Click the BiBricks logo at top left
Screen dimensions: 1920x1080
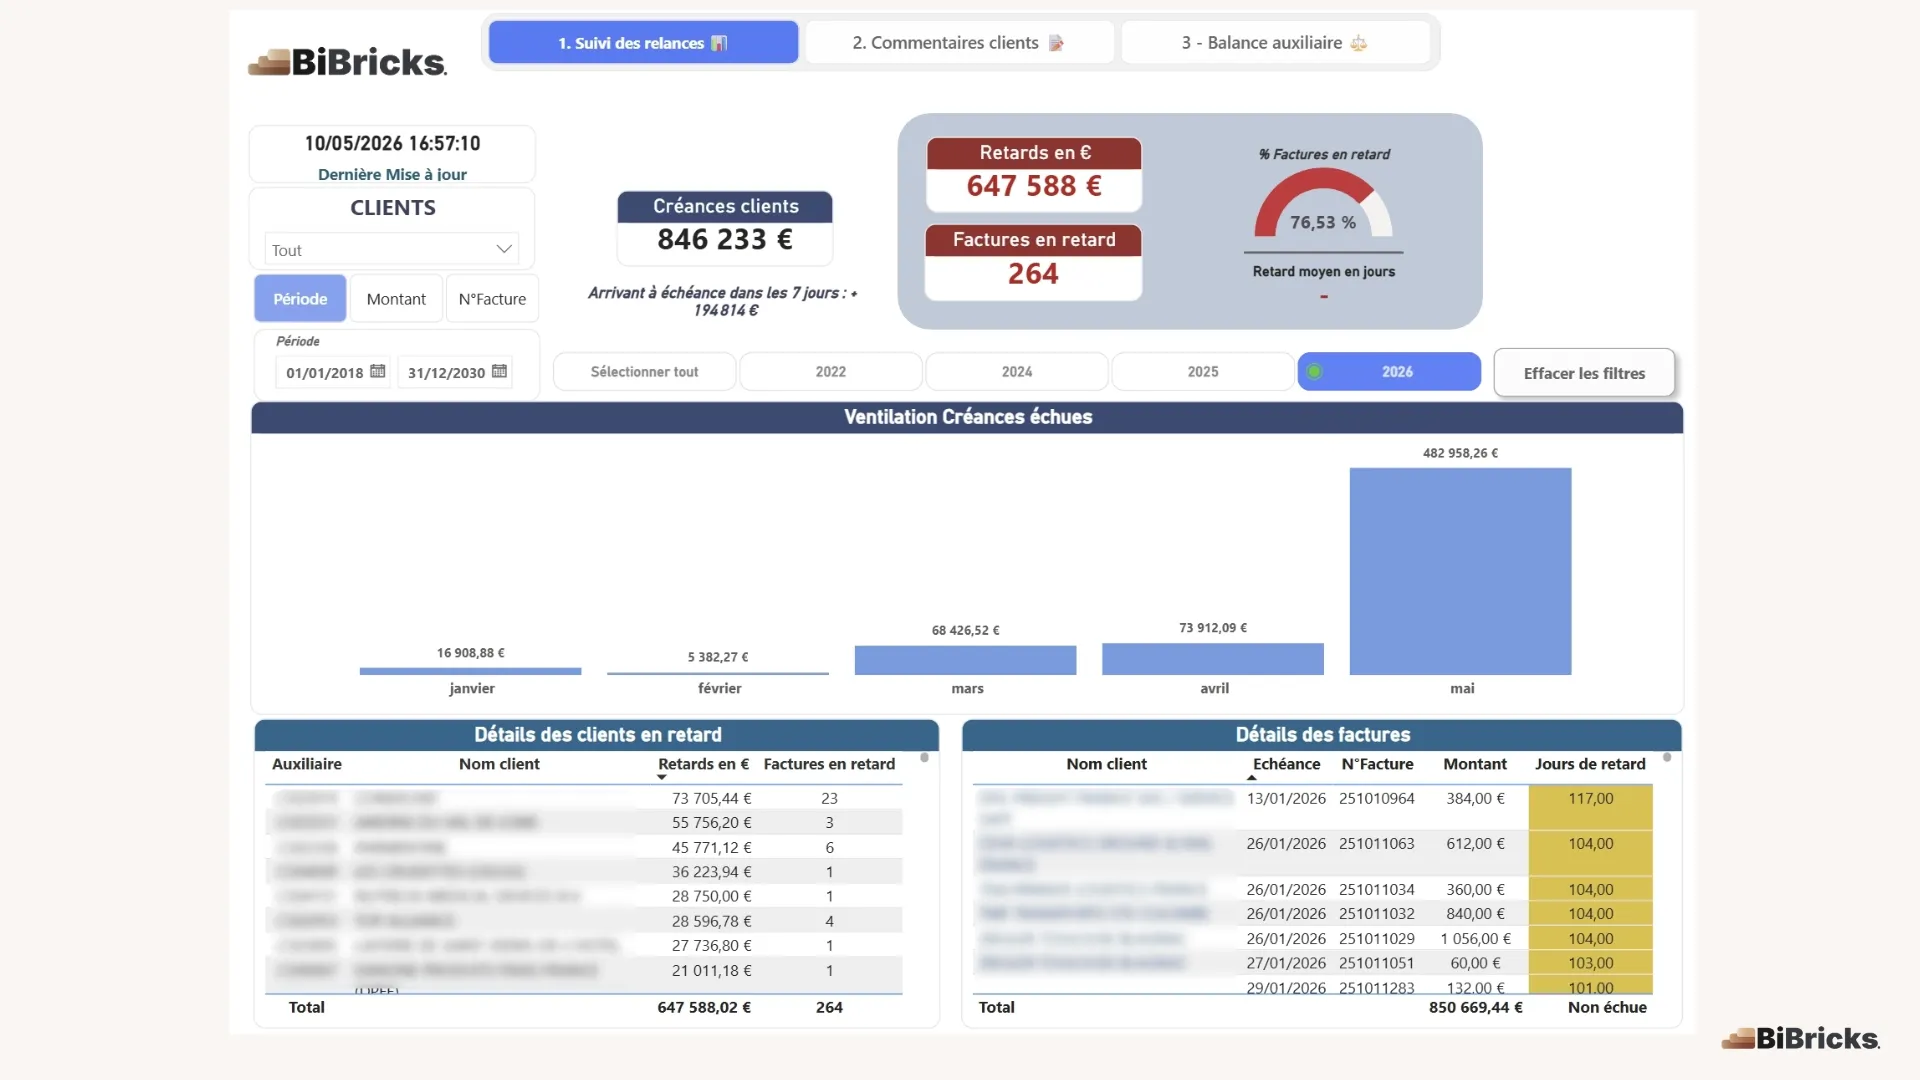(x=347, y=62)
